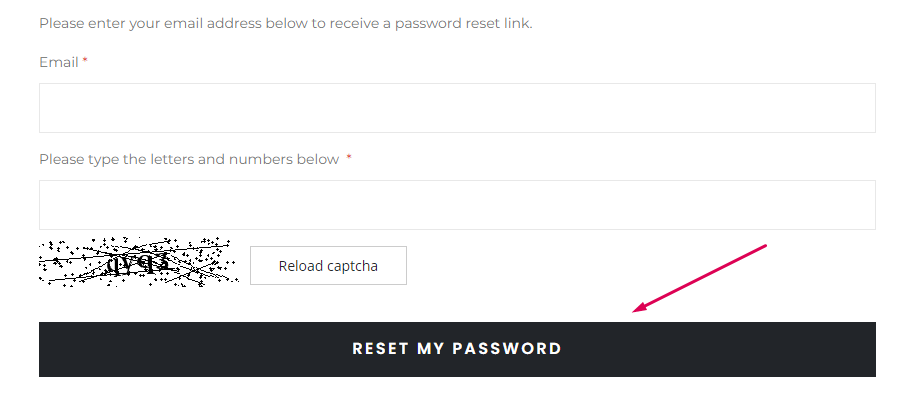Click the Email input field
The width and height of the screenshot is (914, 406).
(457, 108)
